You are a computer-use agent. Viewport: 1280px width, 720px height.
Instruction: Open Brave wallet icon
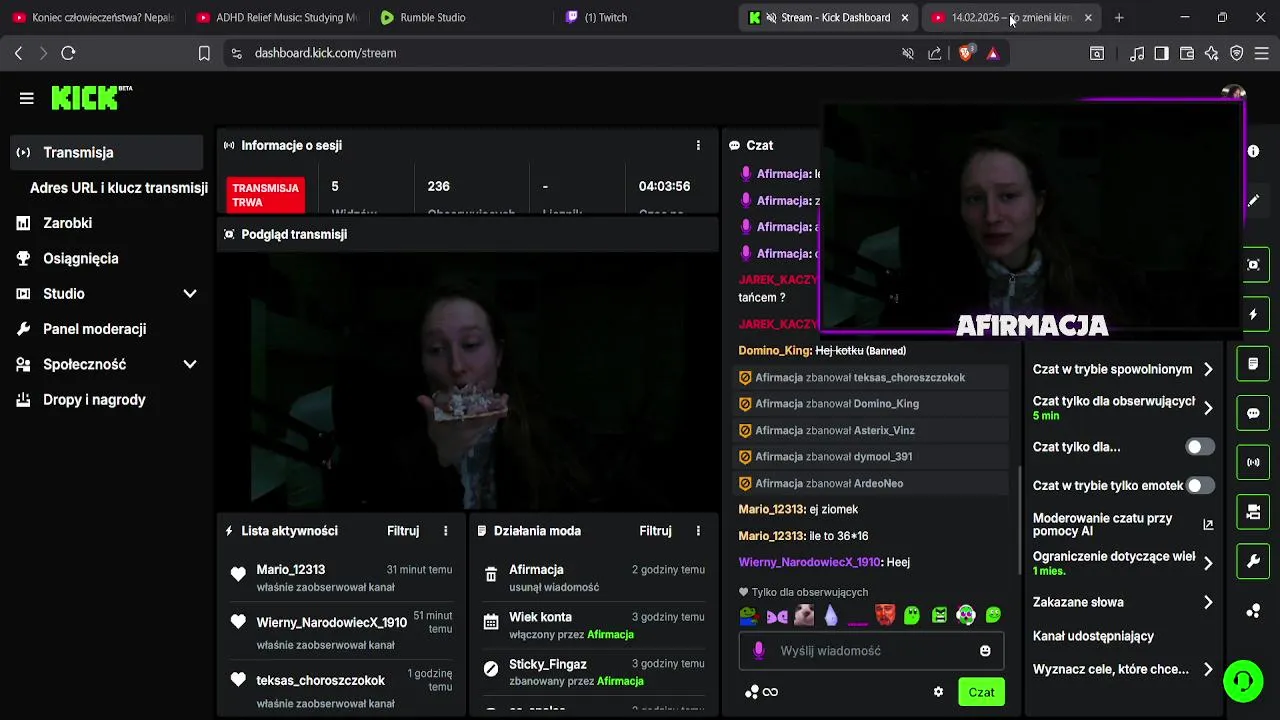pyautogui.click(x=1187, y=53)
